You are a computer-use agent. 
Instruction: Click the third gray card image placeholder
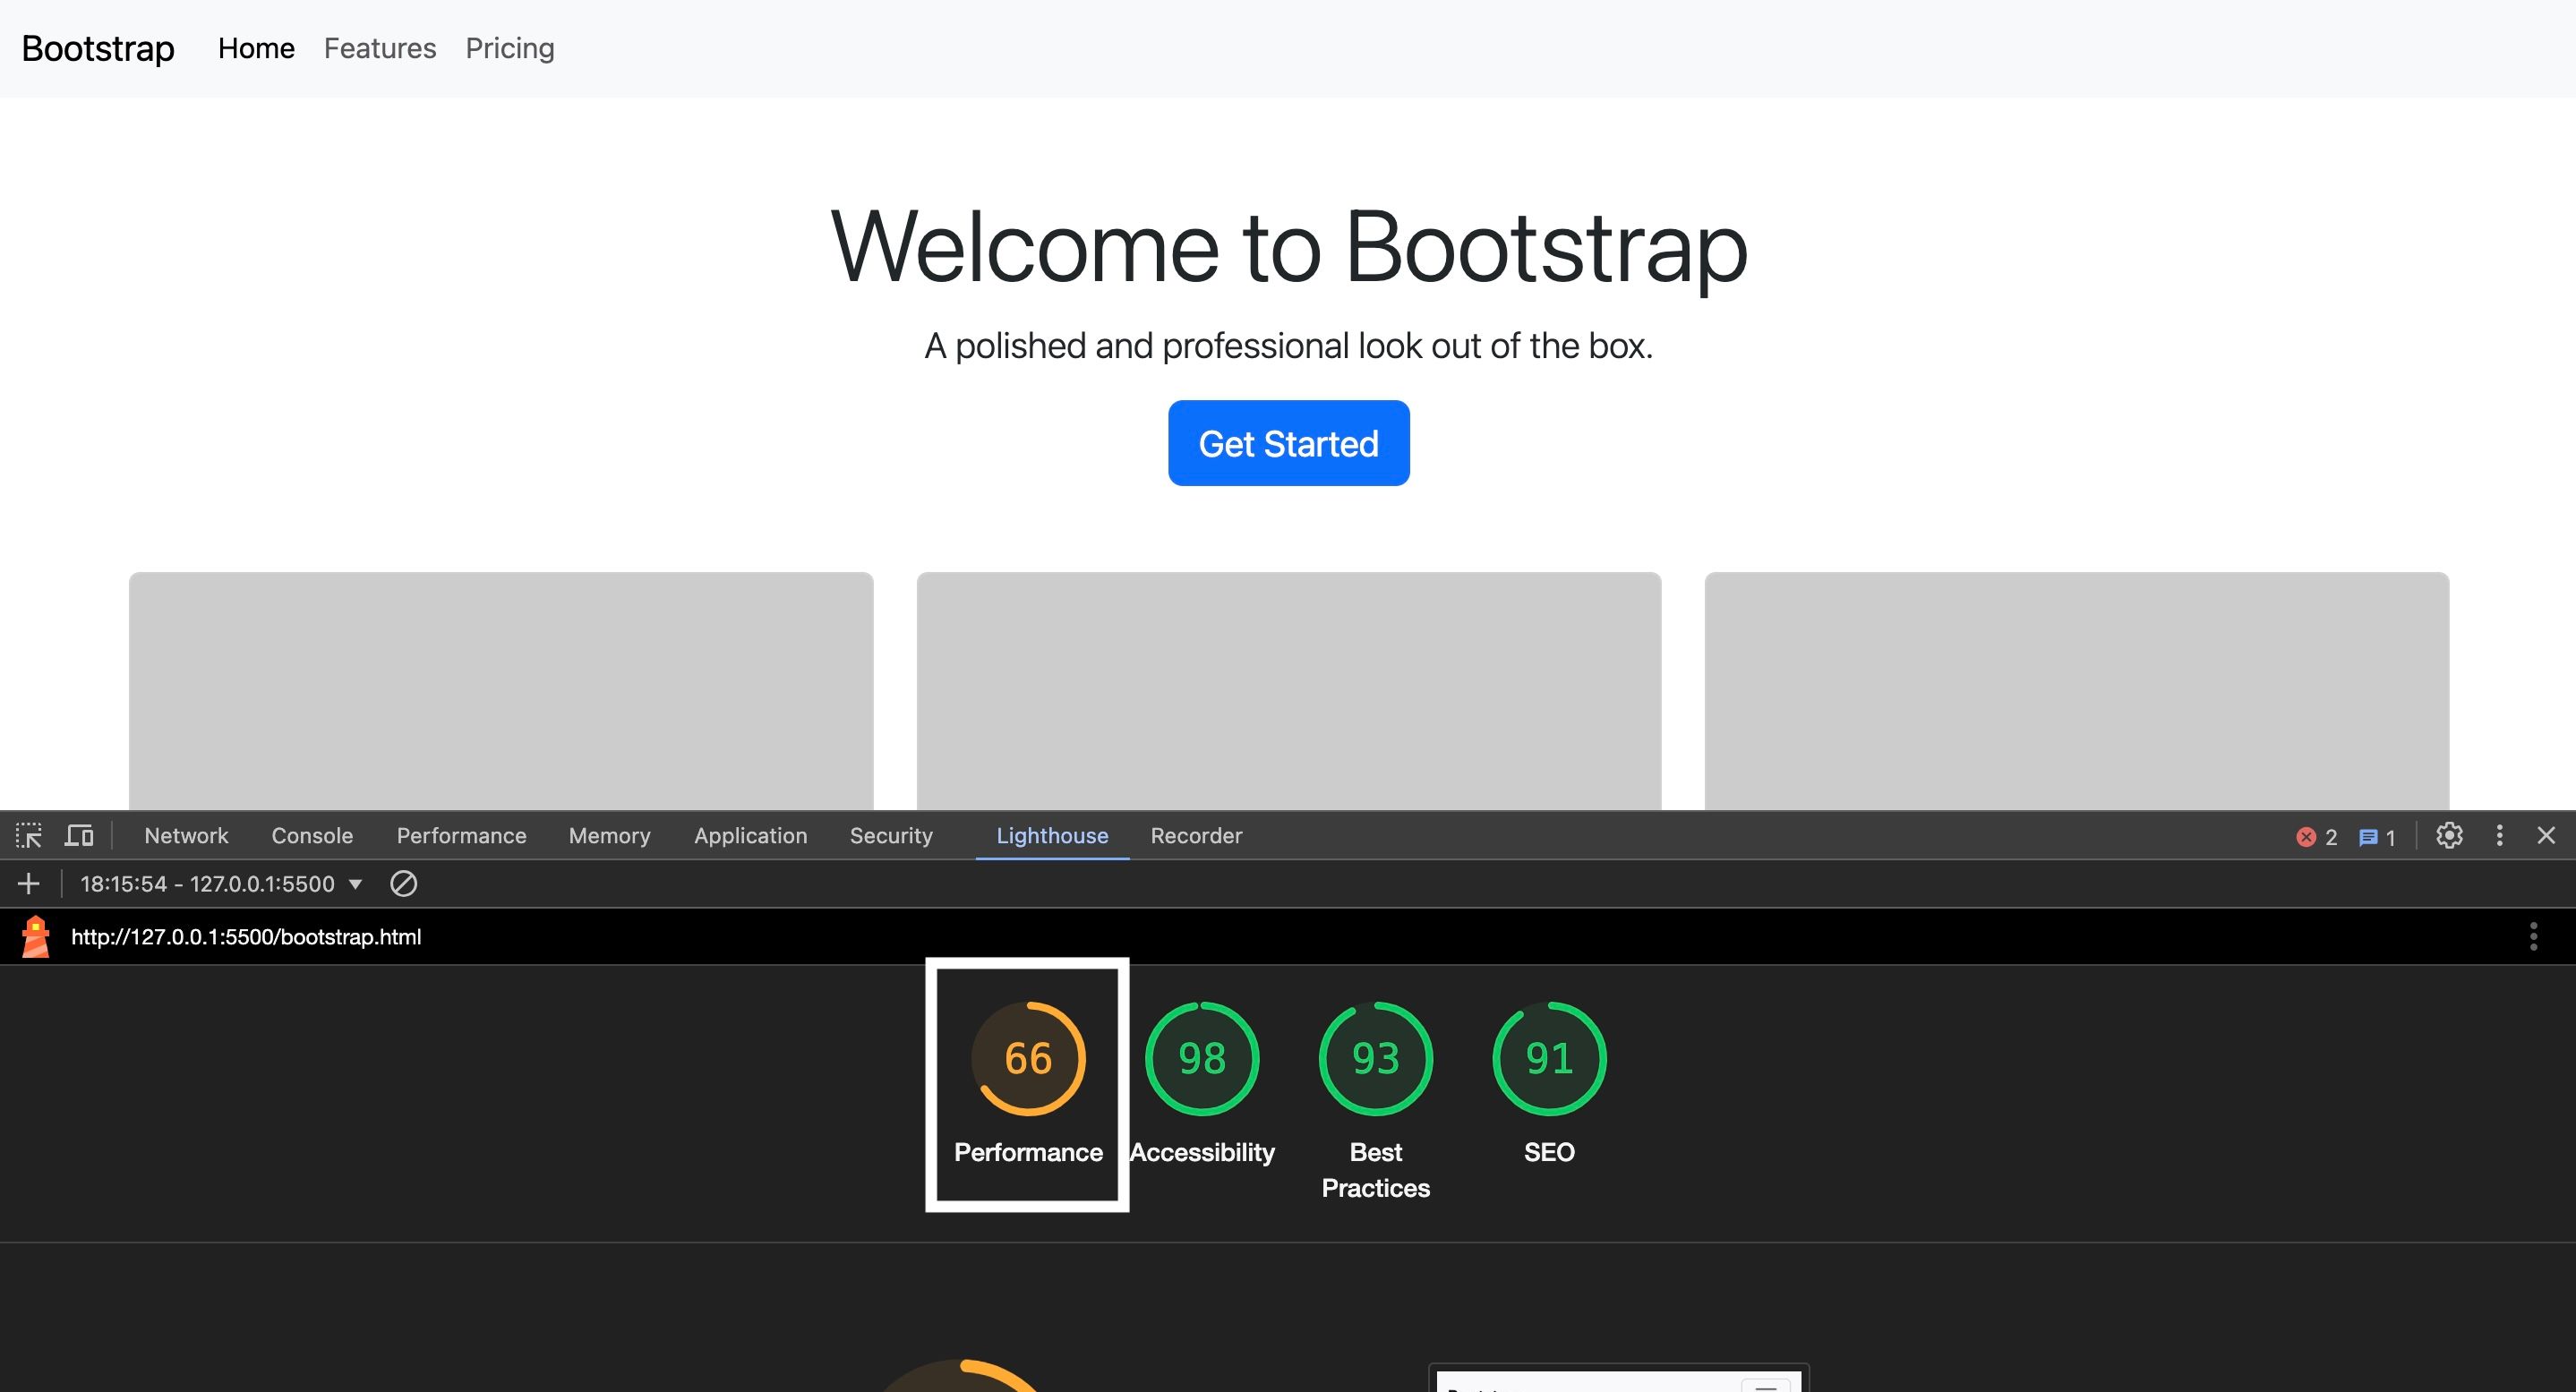click(x=2076, y=691)
